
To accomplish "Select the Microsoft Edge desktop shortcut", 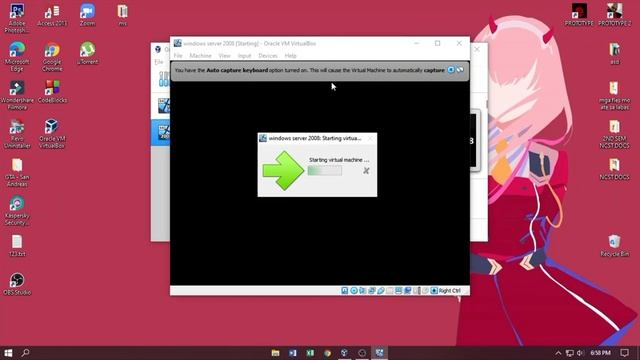I will 17,56.
